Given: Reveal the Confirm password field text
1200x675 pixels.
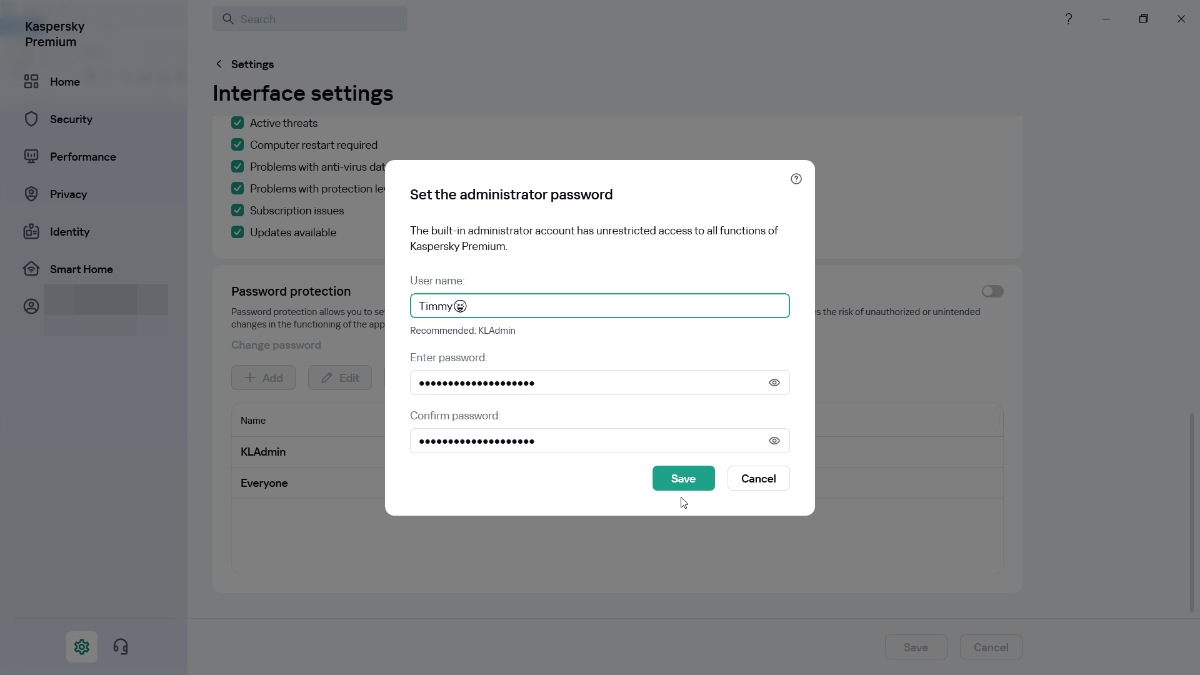Looking at the screenshot, I should pyautogui.click(x=774, y=441).
